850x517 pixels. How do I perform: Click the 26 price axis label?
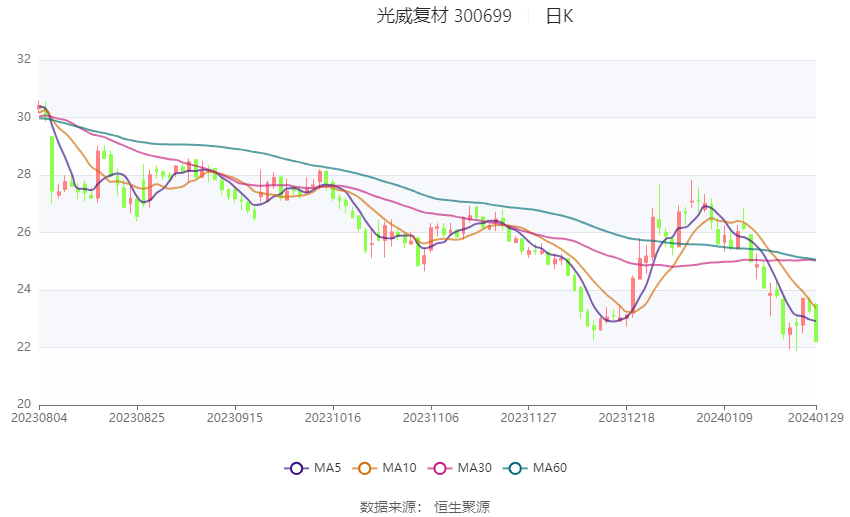(x=24, y=232)
